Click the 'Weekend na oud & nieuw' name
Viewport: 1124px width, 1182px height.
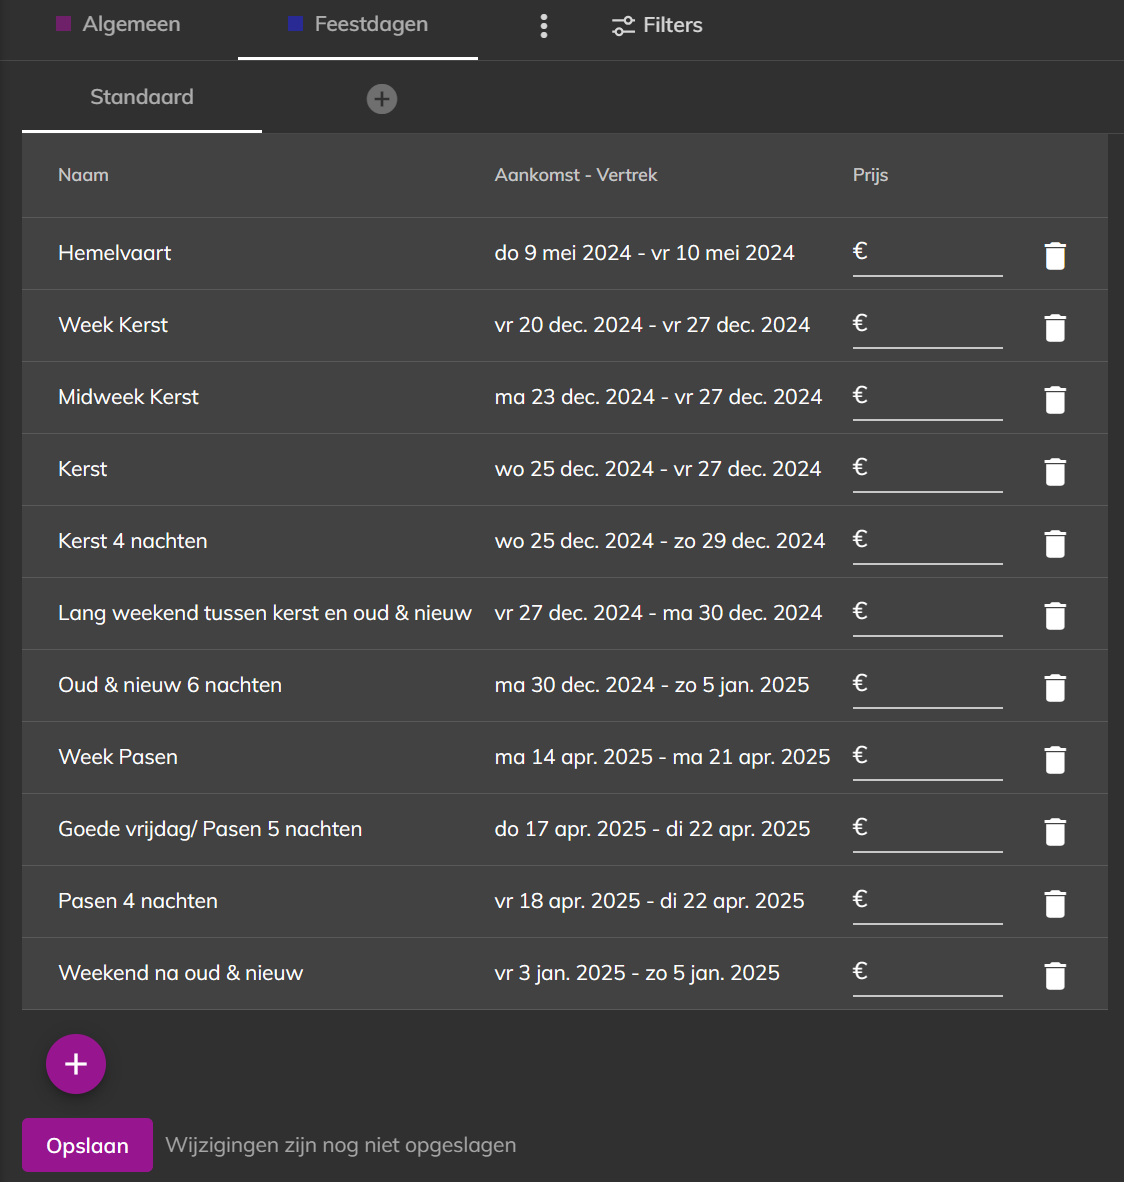click(x=180, y=973)
